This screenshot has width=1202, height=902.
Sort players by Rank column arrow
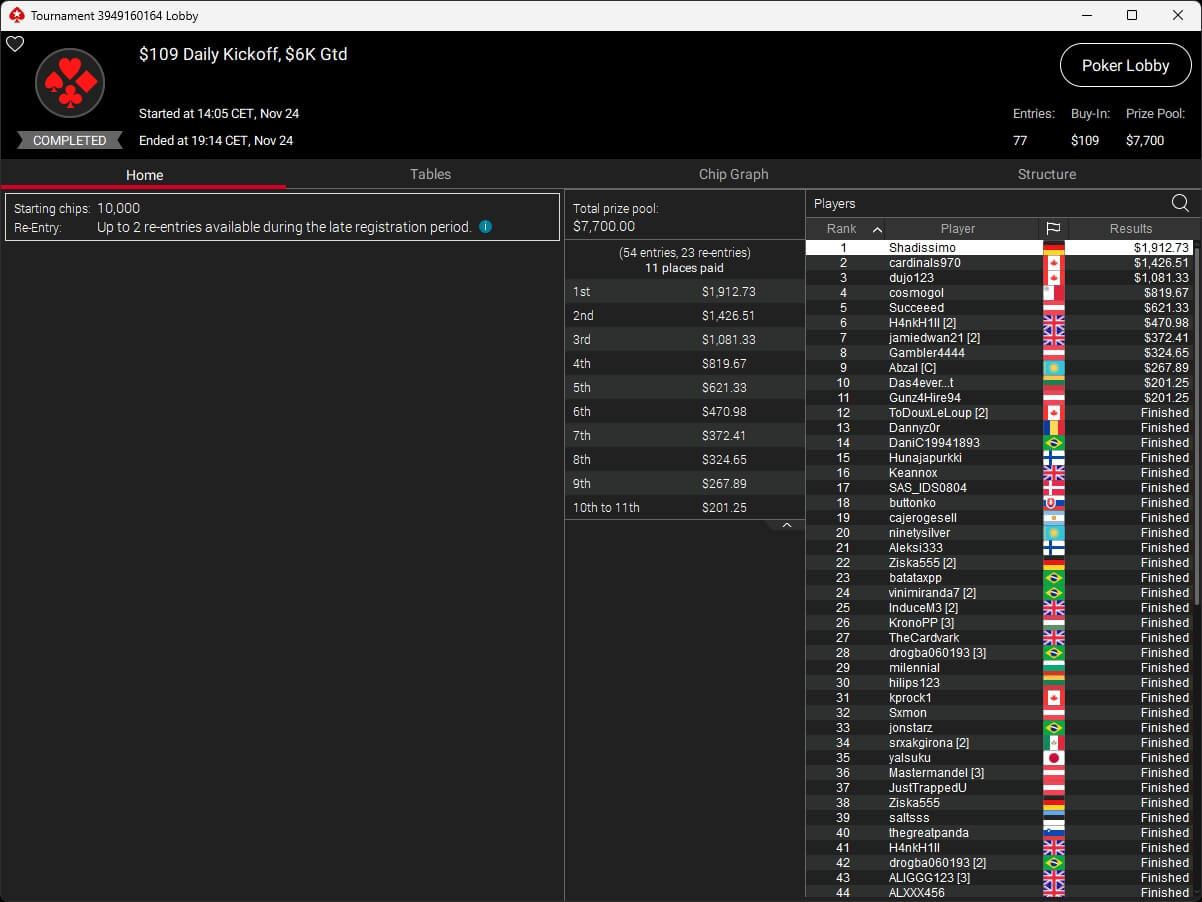(x=877, y=229)
